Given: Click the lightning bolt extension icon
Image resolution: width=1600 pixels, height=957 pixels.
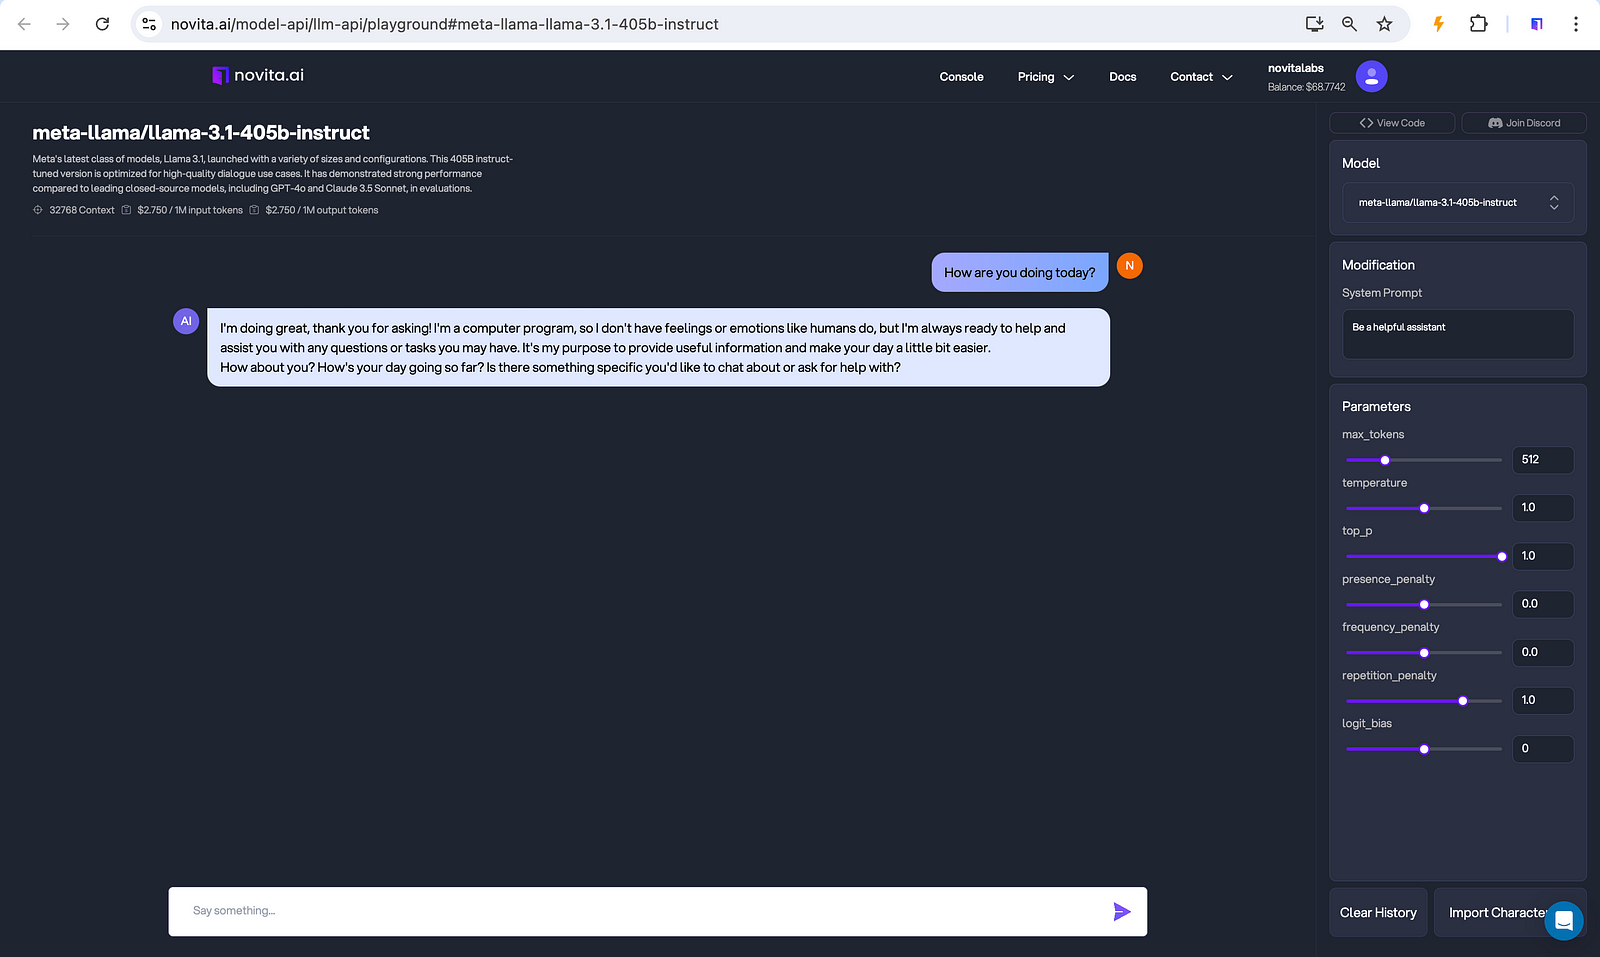Looking at the screenshot, I should coord(1438,24).
